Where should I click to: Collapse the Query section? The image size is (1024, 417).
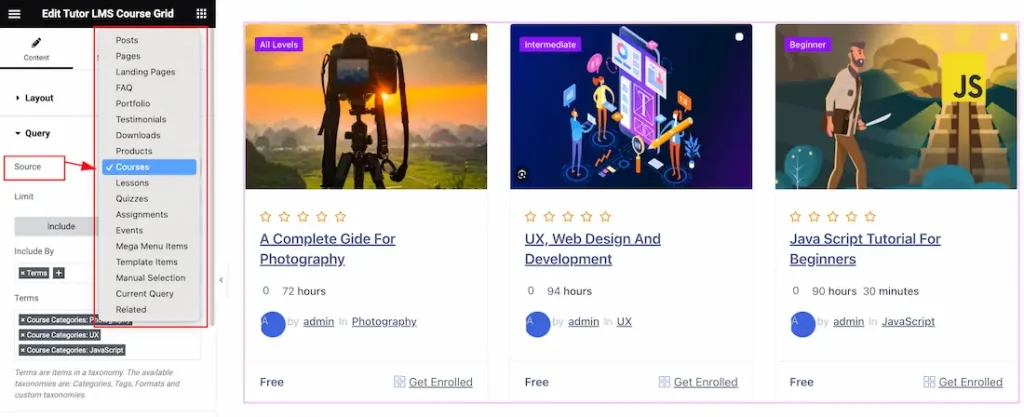pyautogui.click(x=37, y=133)
